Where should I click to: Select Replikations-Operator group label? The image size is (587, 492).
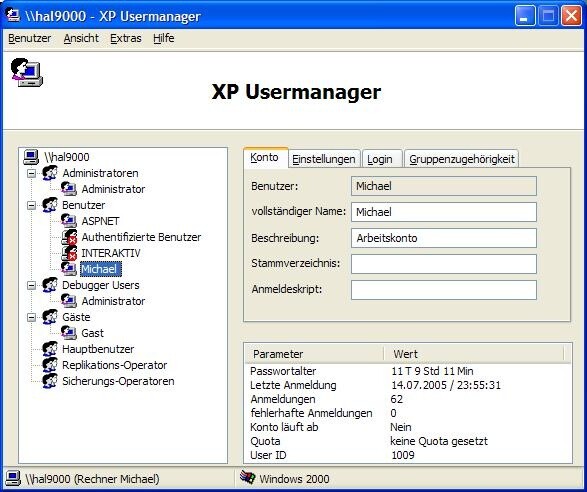pyautogui.click(x=115, y=365)
